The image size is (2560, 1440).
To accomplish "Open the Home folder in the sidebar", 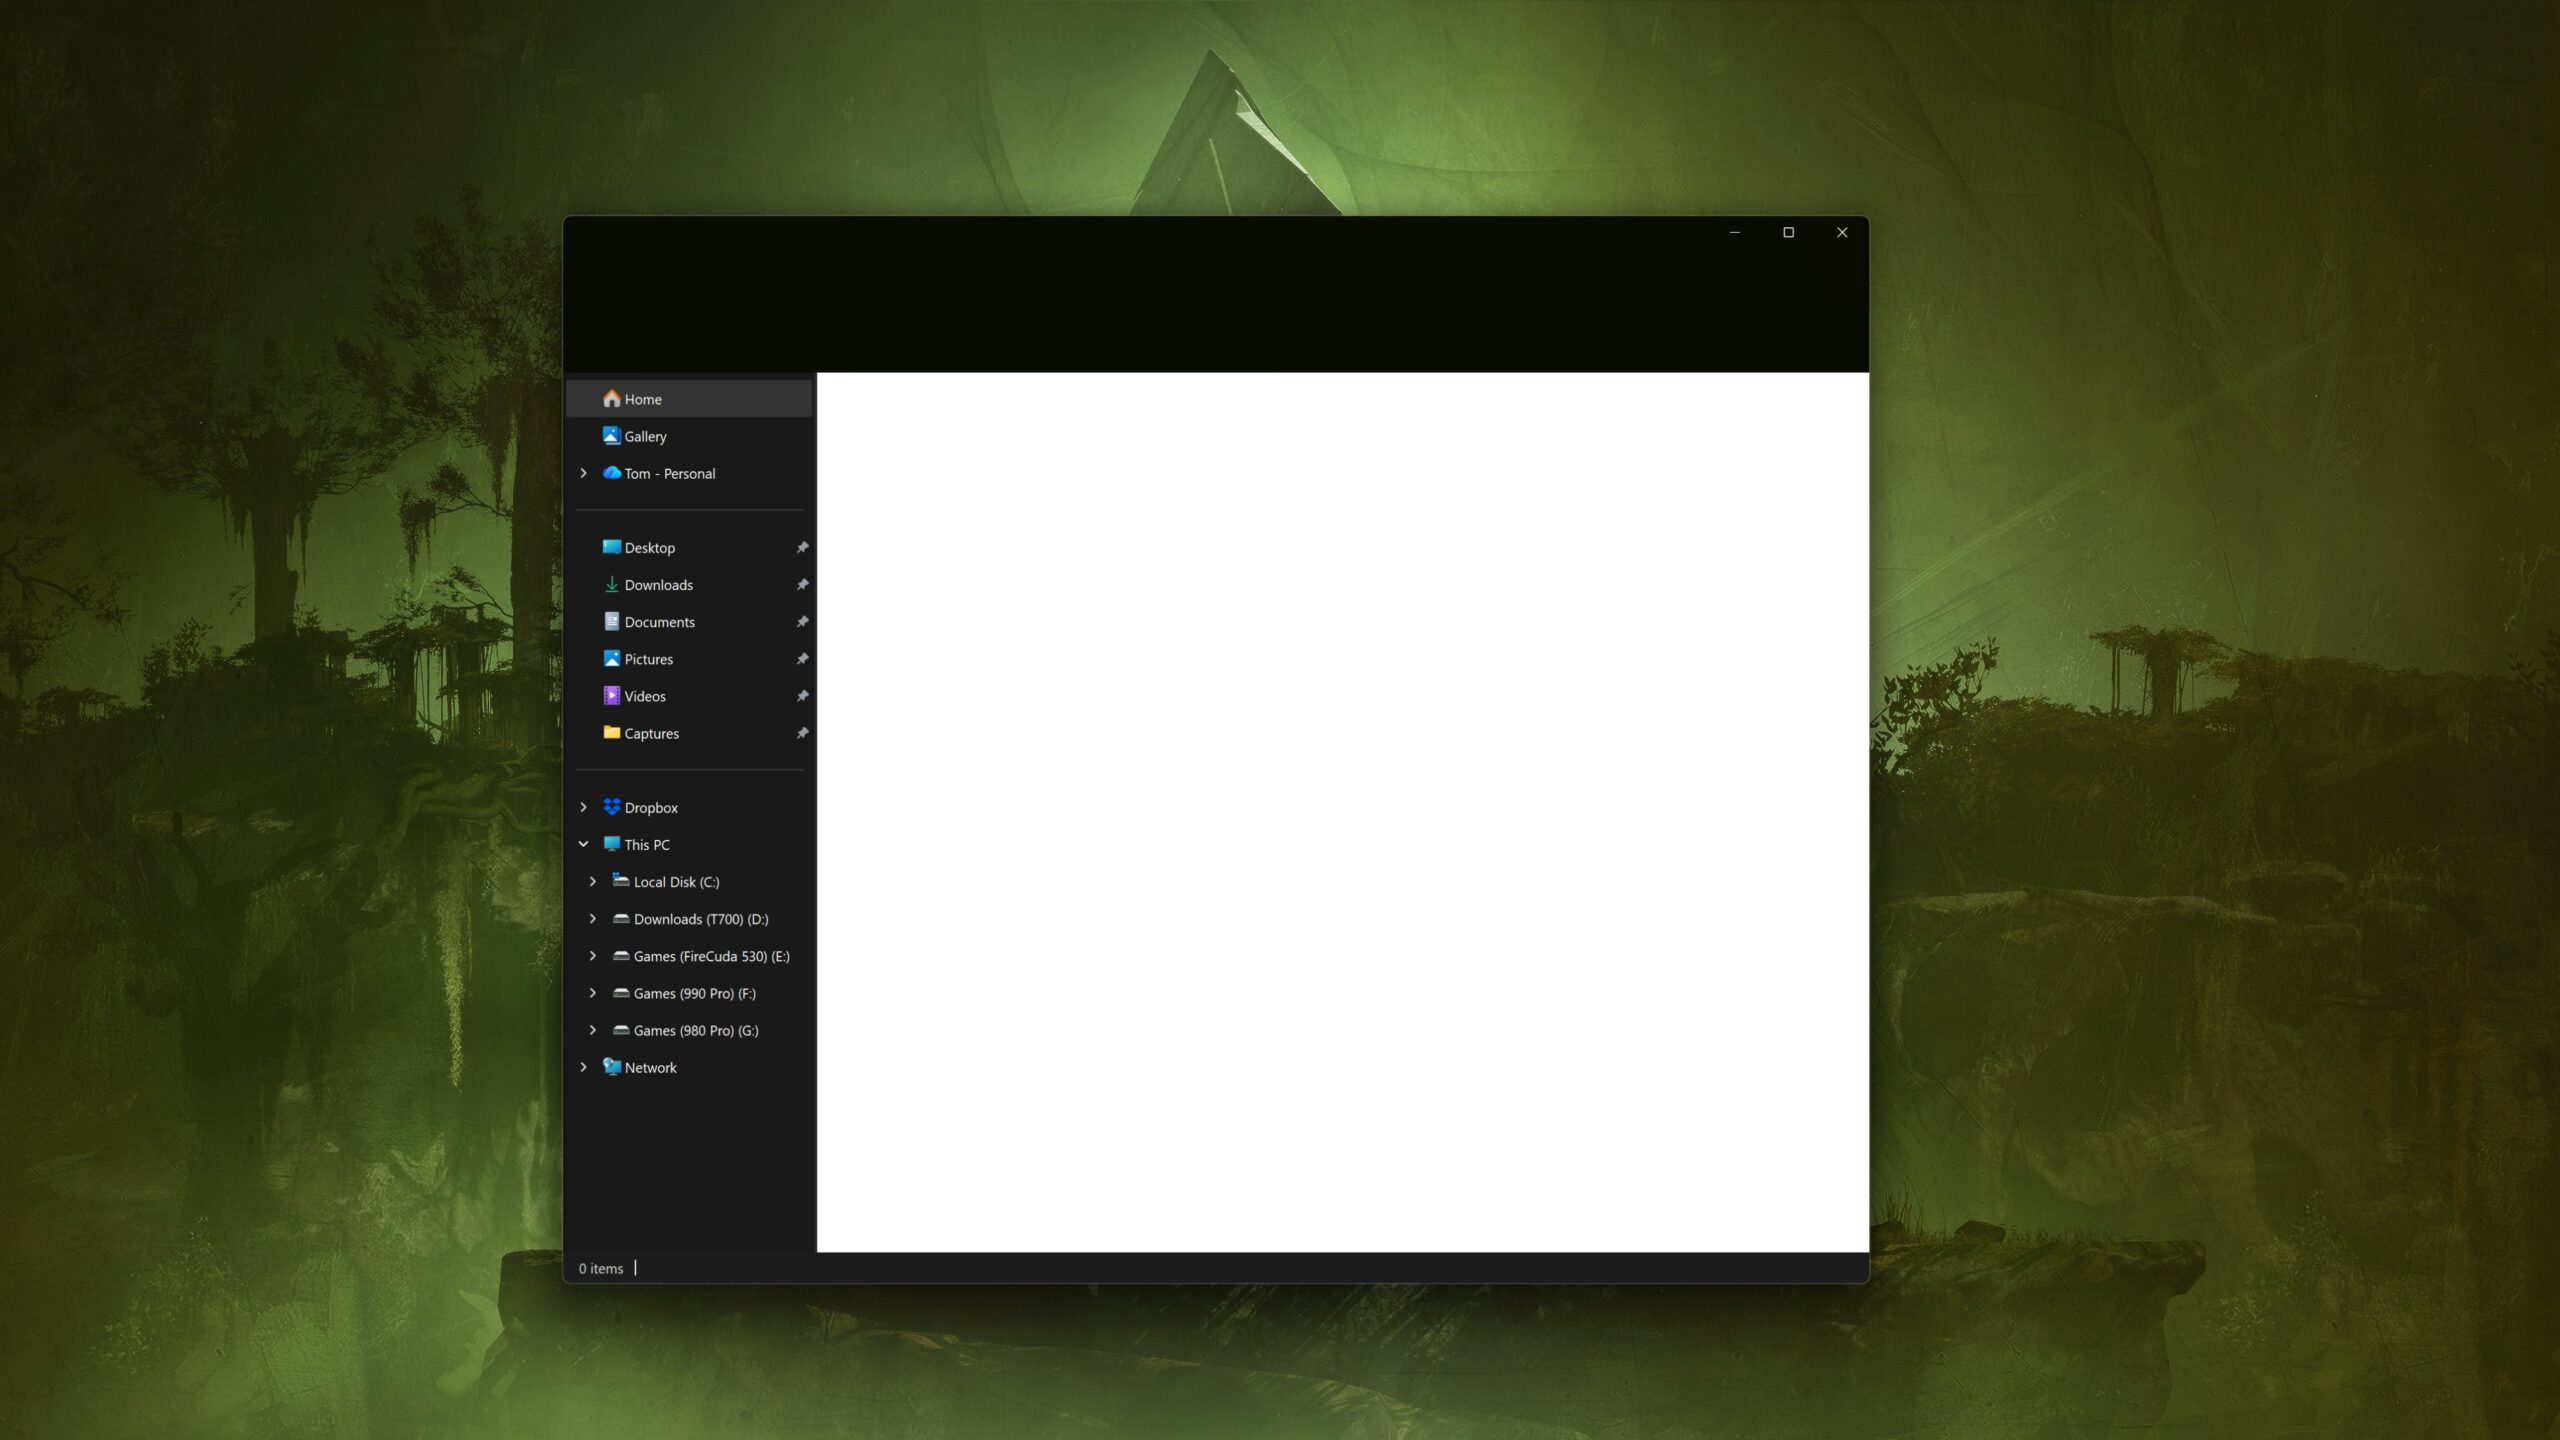I will tap(644, 398).
